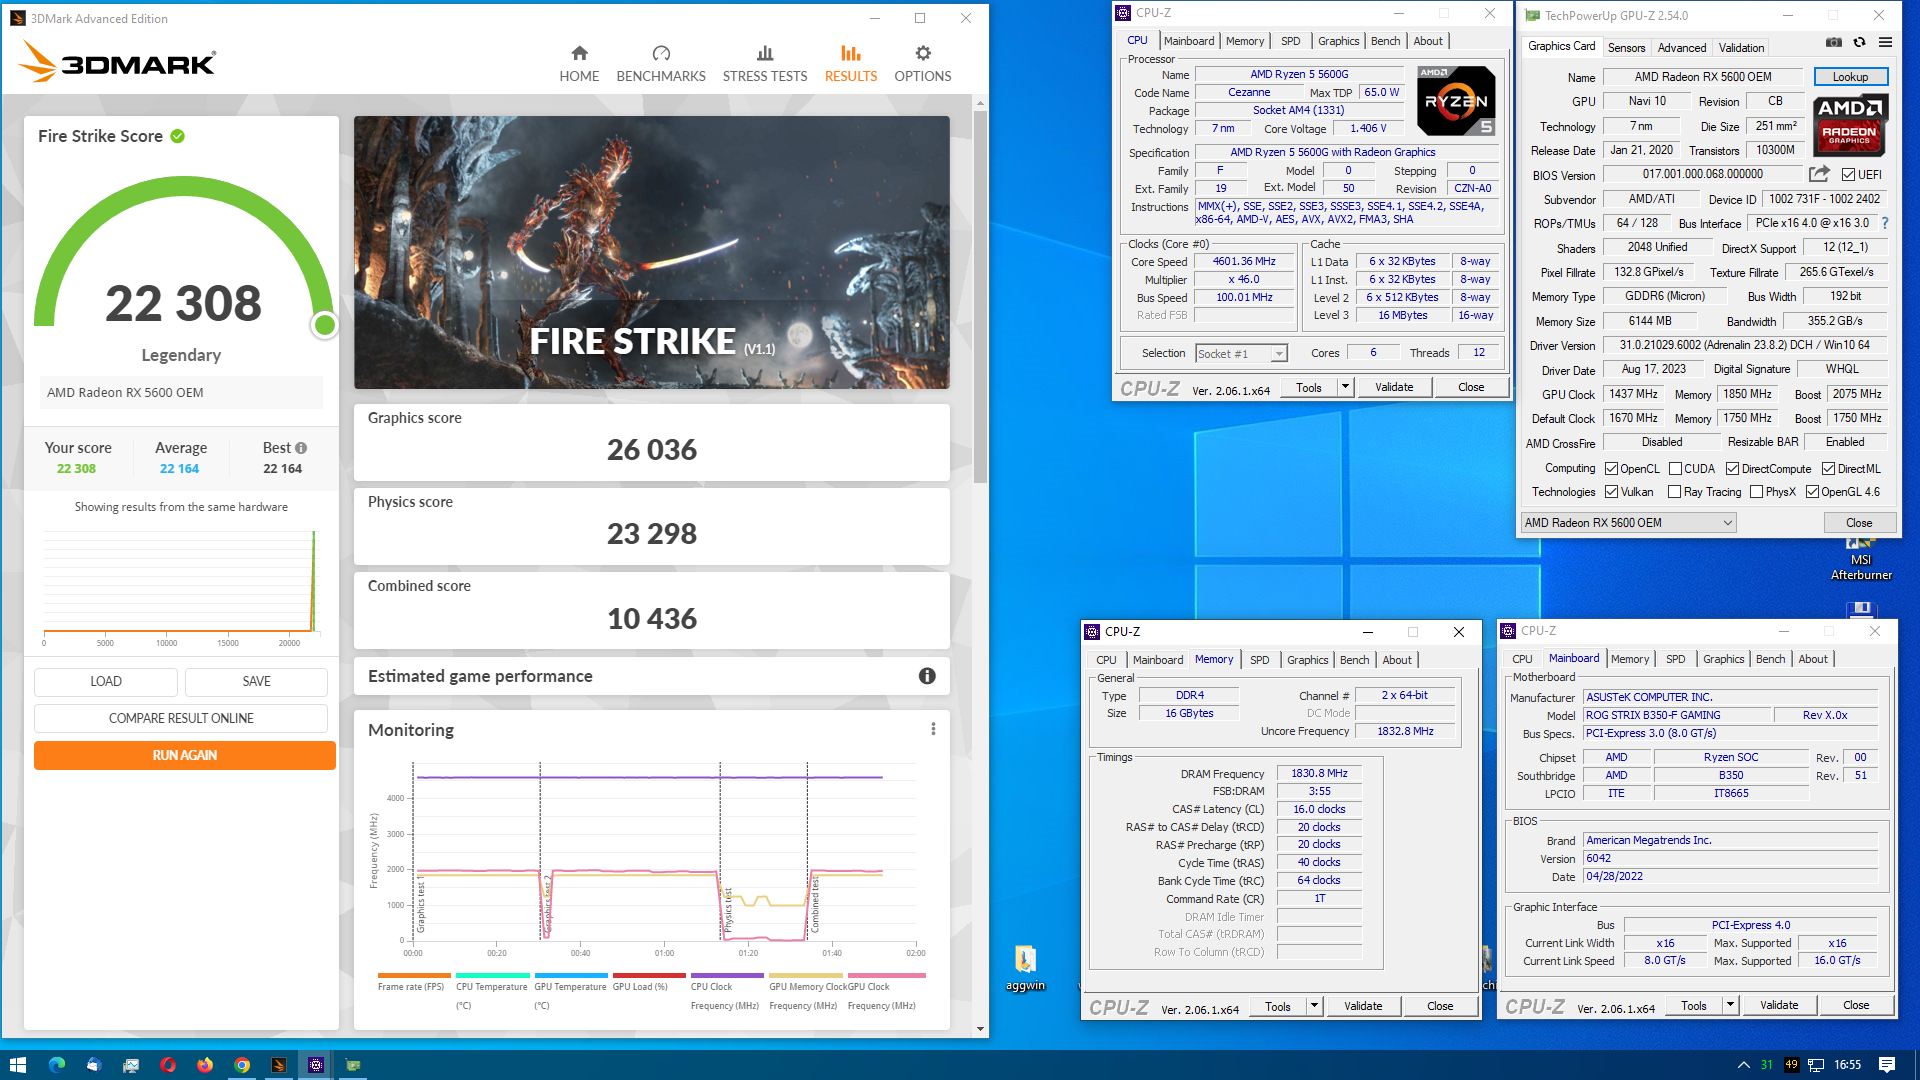Click RUN AGAIN button
The image size is (1920, 1080).
184,755
